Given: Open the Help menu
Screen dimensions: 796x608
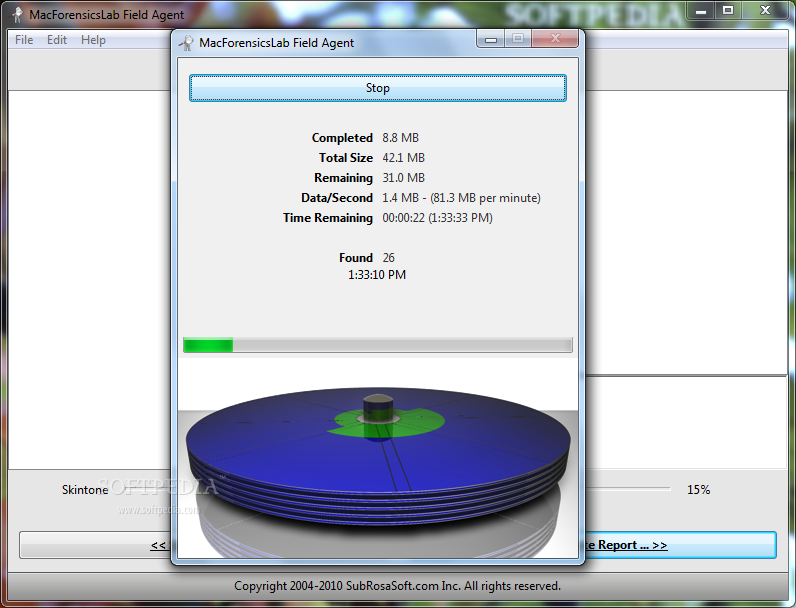Looking at the screenshot, I should click(93, 40).
